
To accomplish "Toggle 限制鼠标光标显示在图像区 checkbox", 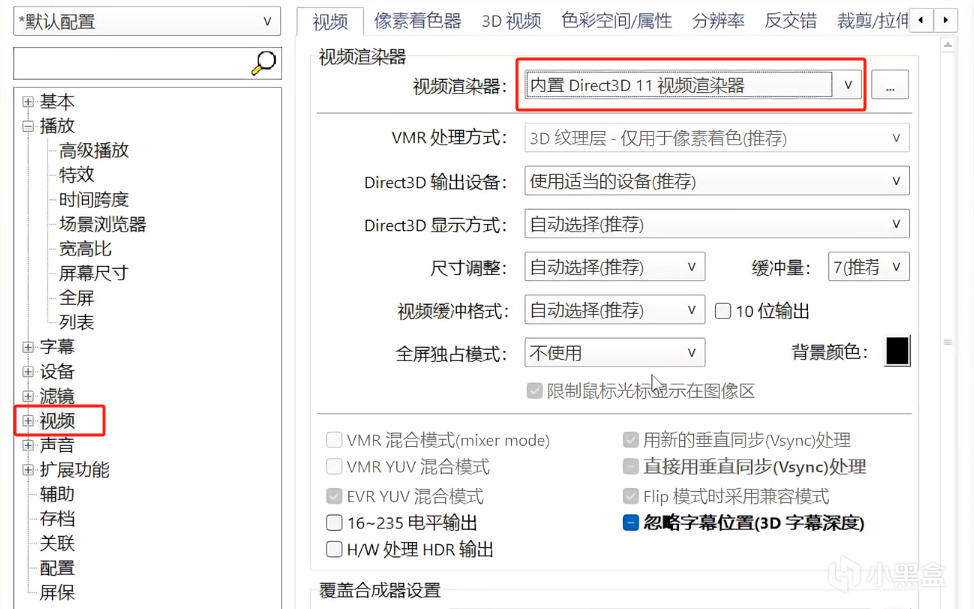I will click(x=534, y=391).
